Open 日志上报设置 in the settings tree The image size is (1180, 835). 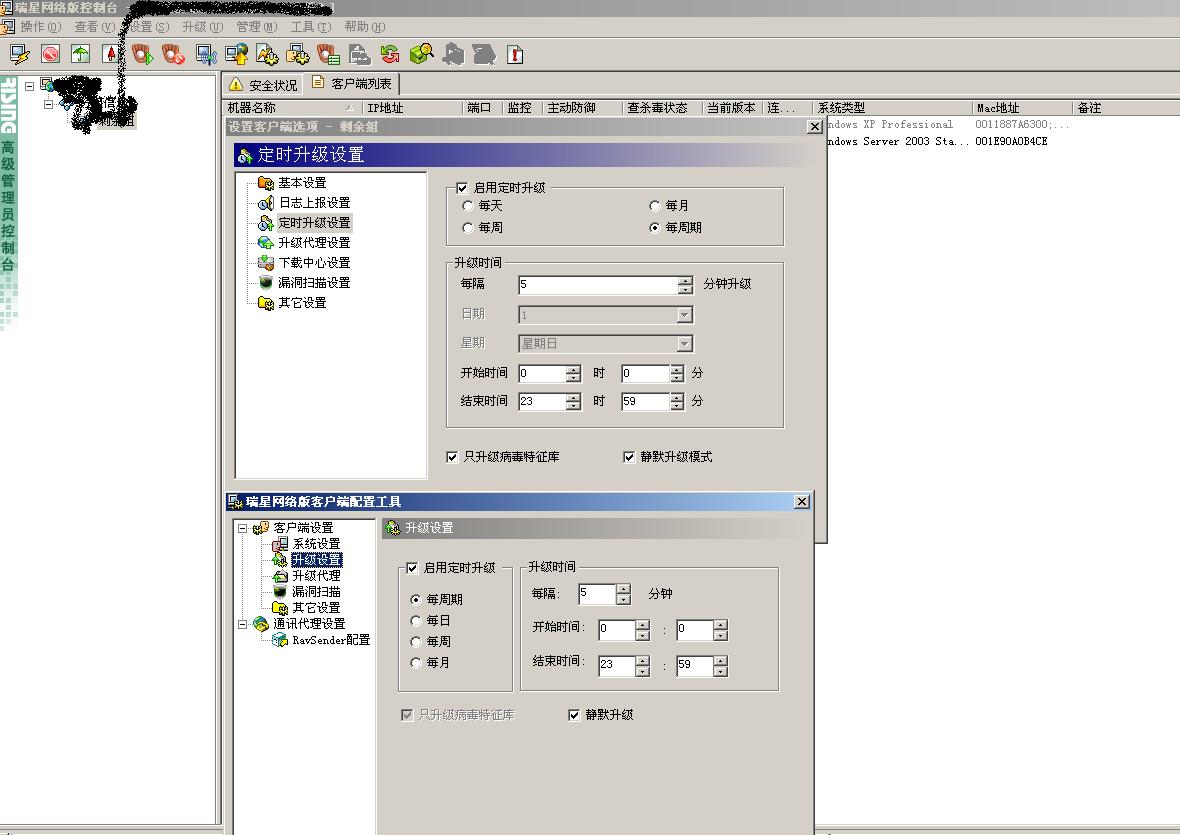314,203
